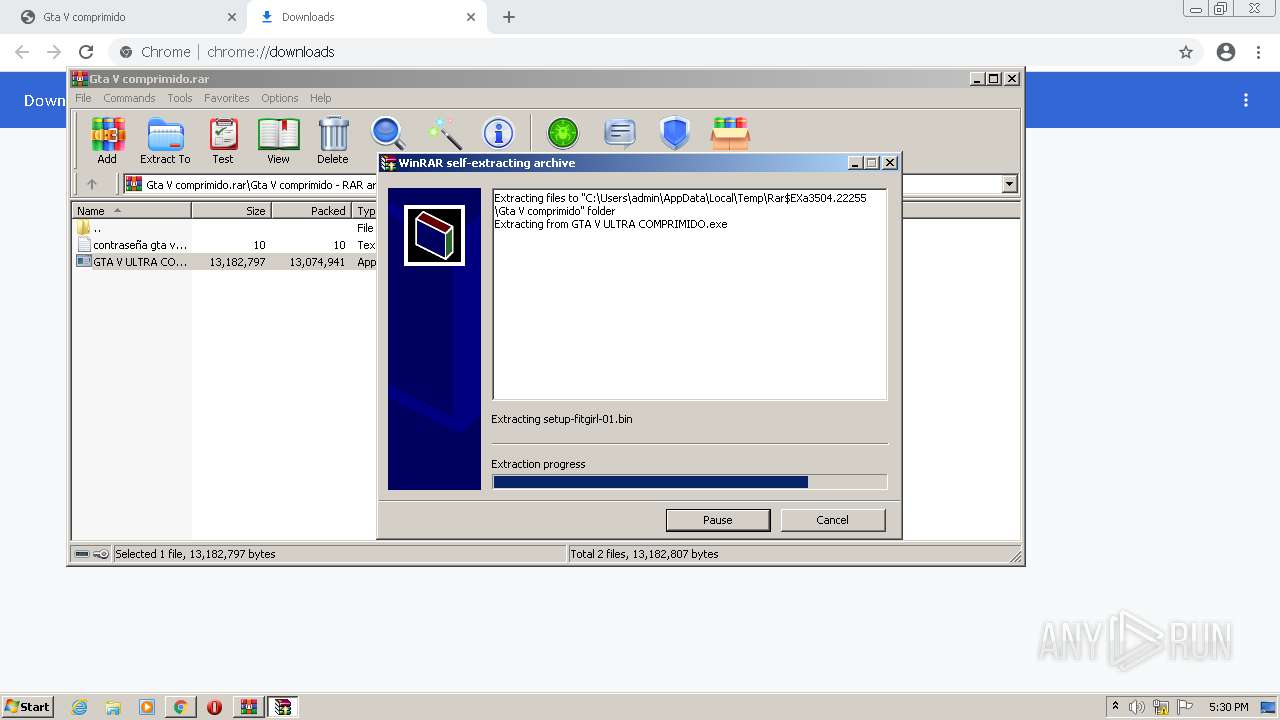This screenshot has height=720, width=1280.
Task: Click the drive icon in WinRAR status bar
Action: click(82, 554)
